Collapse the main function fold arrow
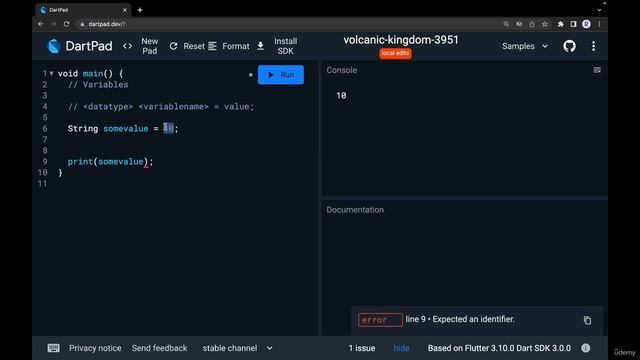The image size is (640, 360). [51, 73]
